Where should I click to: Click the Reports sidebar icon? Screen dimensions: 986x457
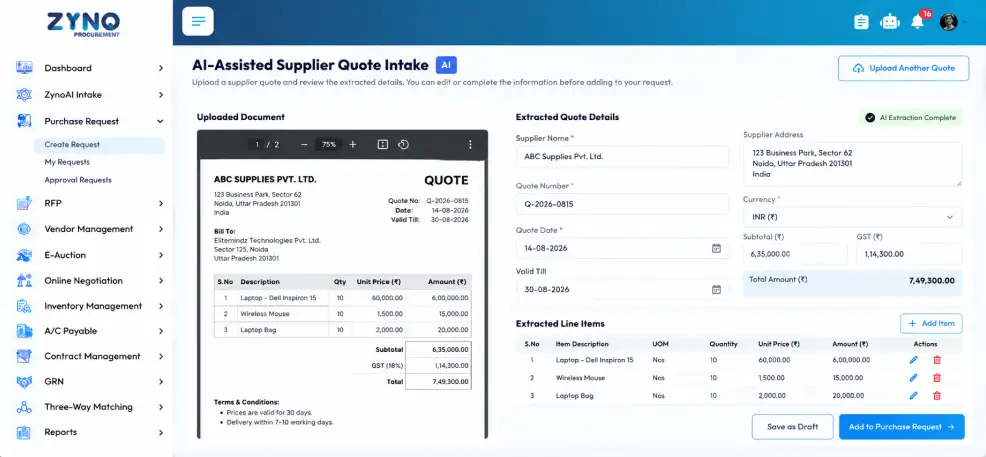click(24, 432)
